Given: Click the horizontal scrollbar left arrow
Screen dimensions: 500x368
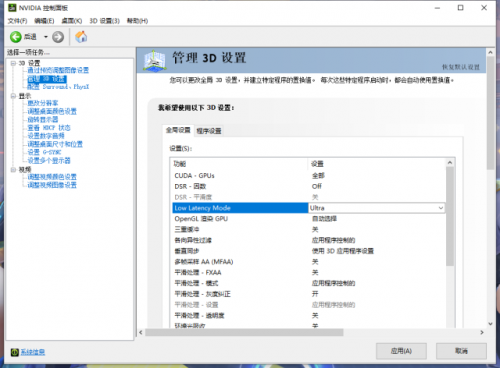Looking at the screenshot, I should pos(141,332).
